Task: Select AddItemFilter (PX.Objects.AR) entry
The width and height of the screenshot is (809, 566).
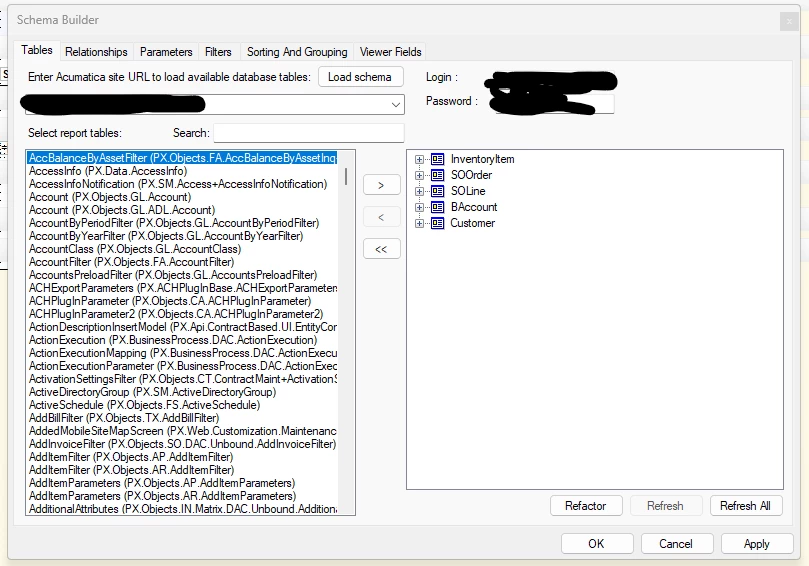Action: [x=183, y=470]
